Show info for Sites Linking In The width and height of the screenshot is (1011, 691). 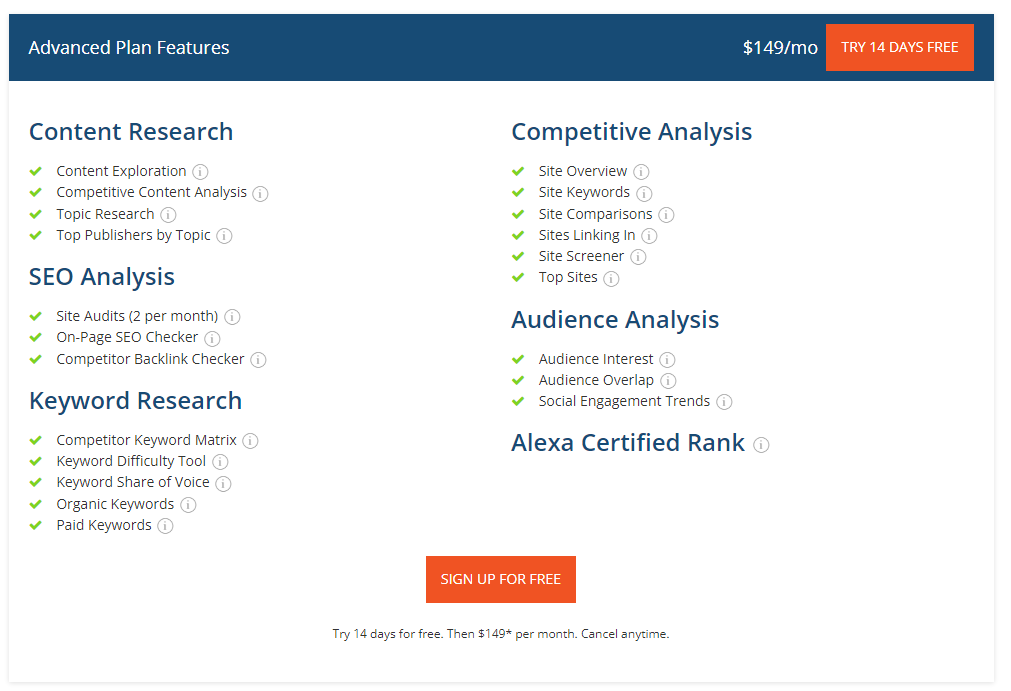pyautogui.click(x=649, y=236)
